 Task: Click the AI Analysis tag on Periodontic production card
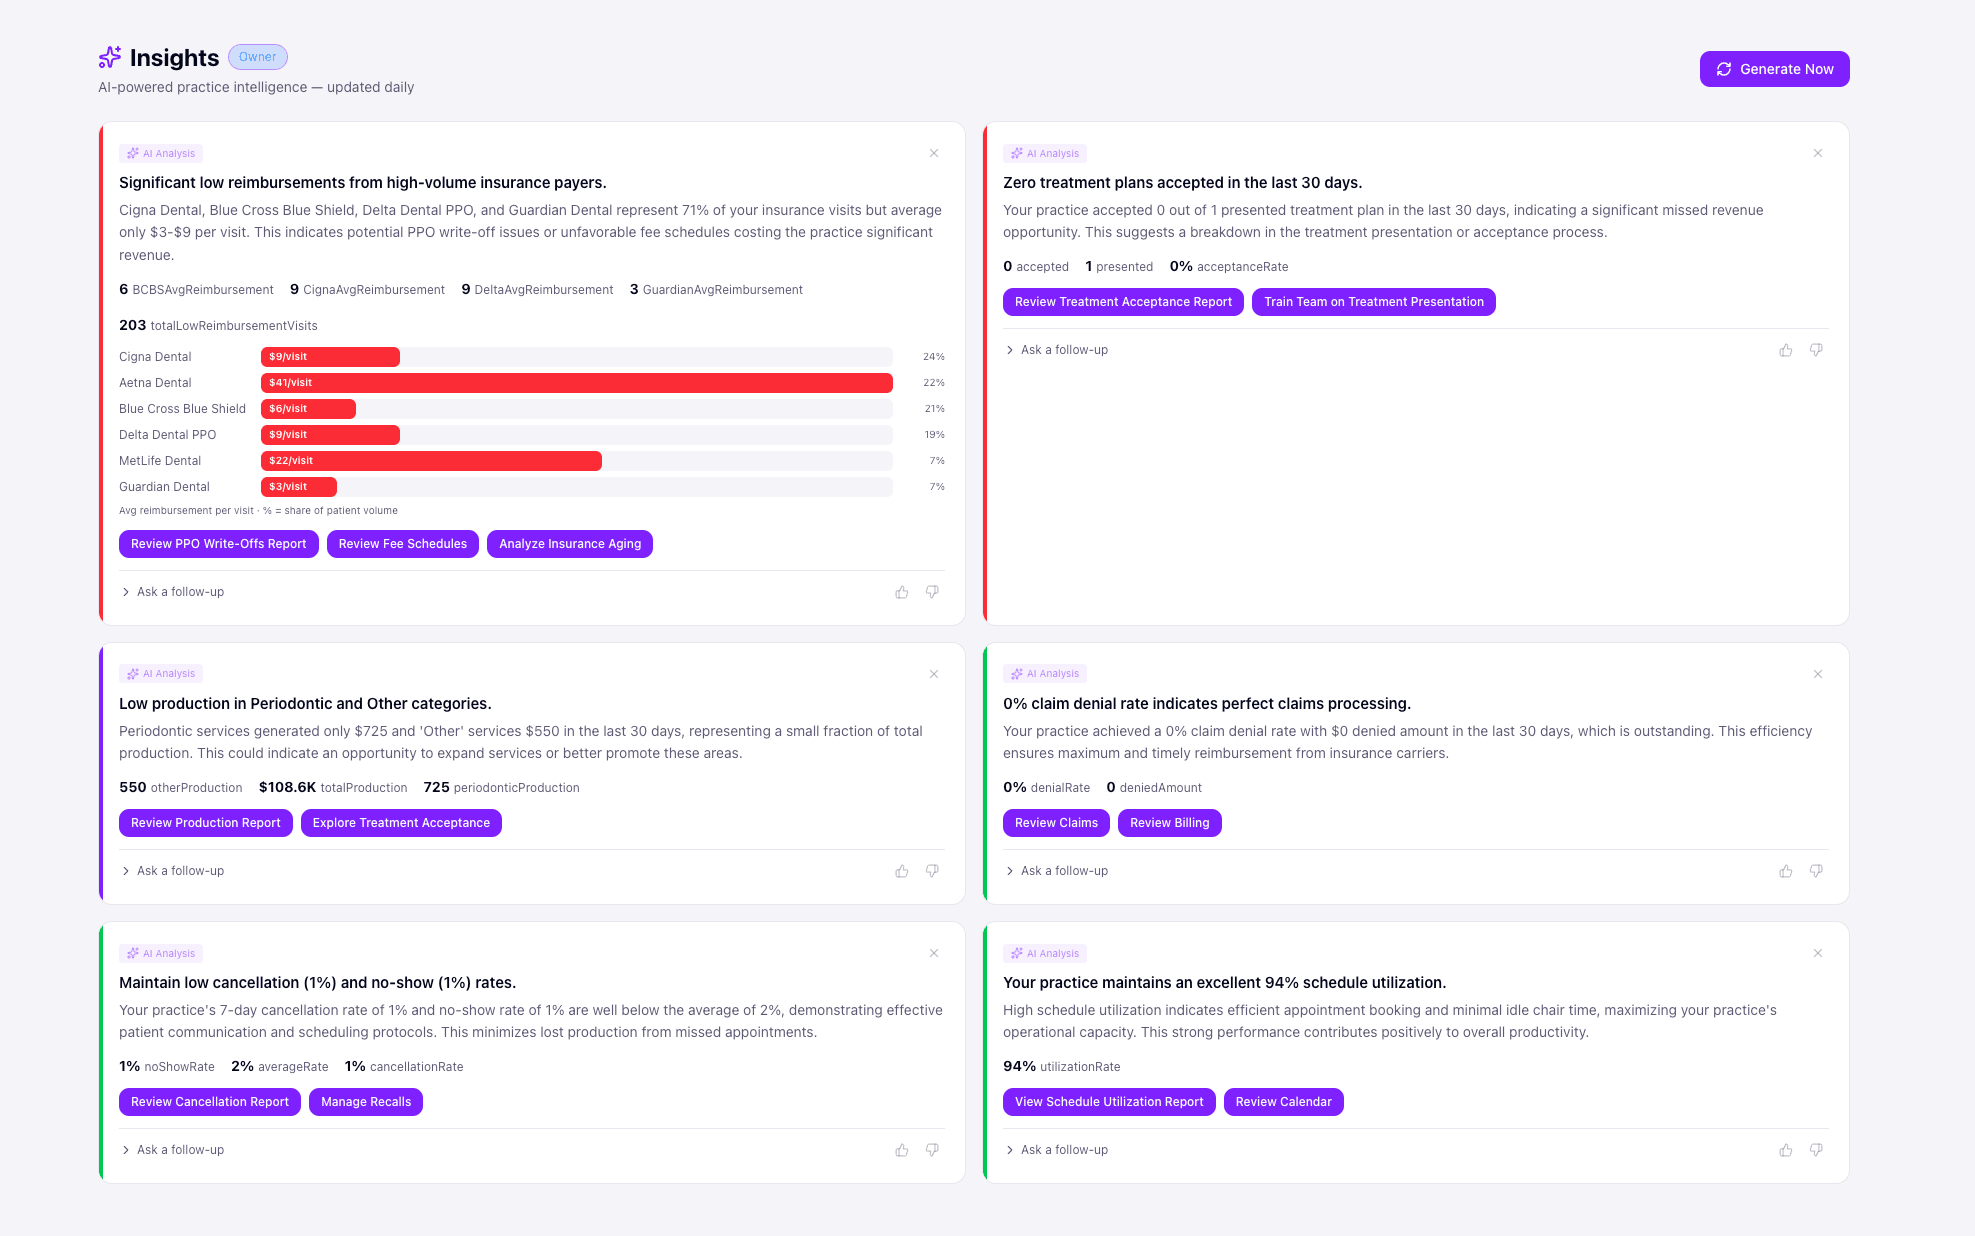[x=161, y=674]
